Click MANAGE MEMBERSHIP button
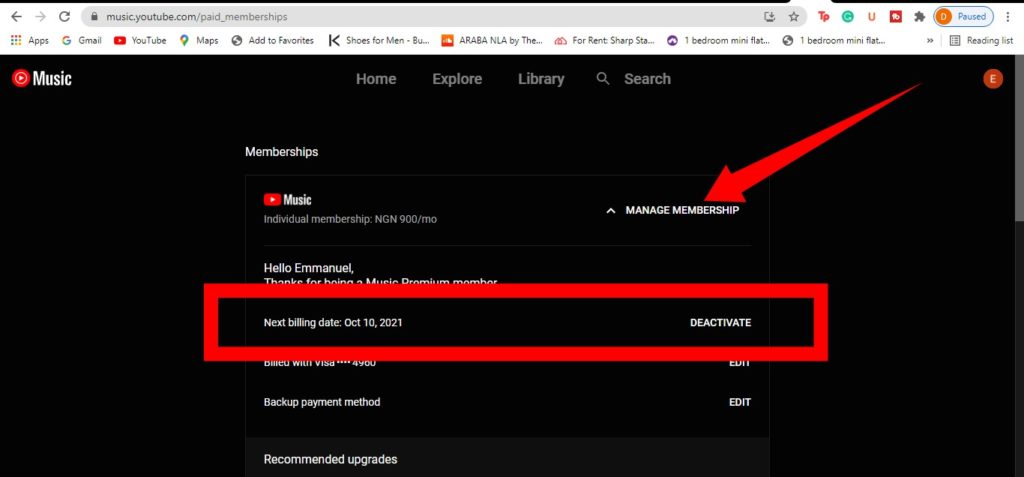 click(682, 210)
